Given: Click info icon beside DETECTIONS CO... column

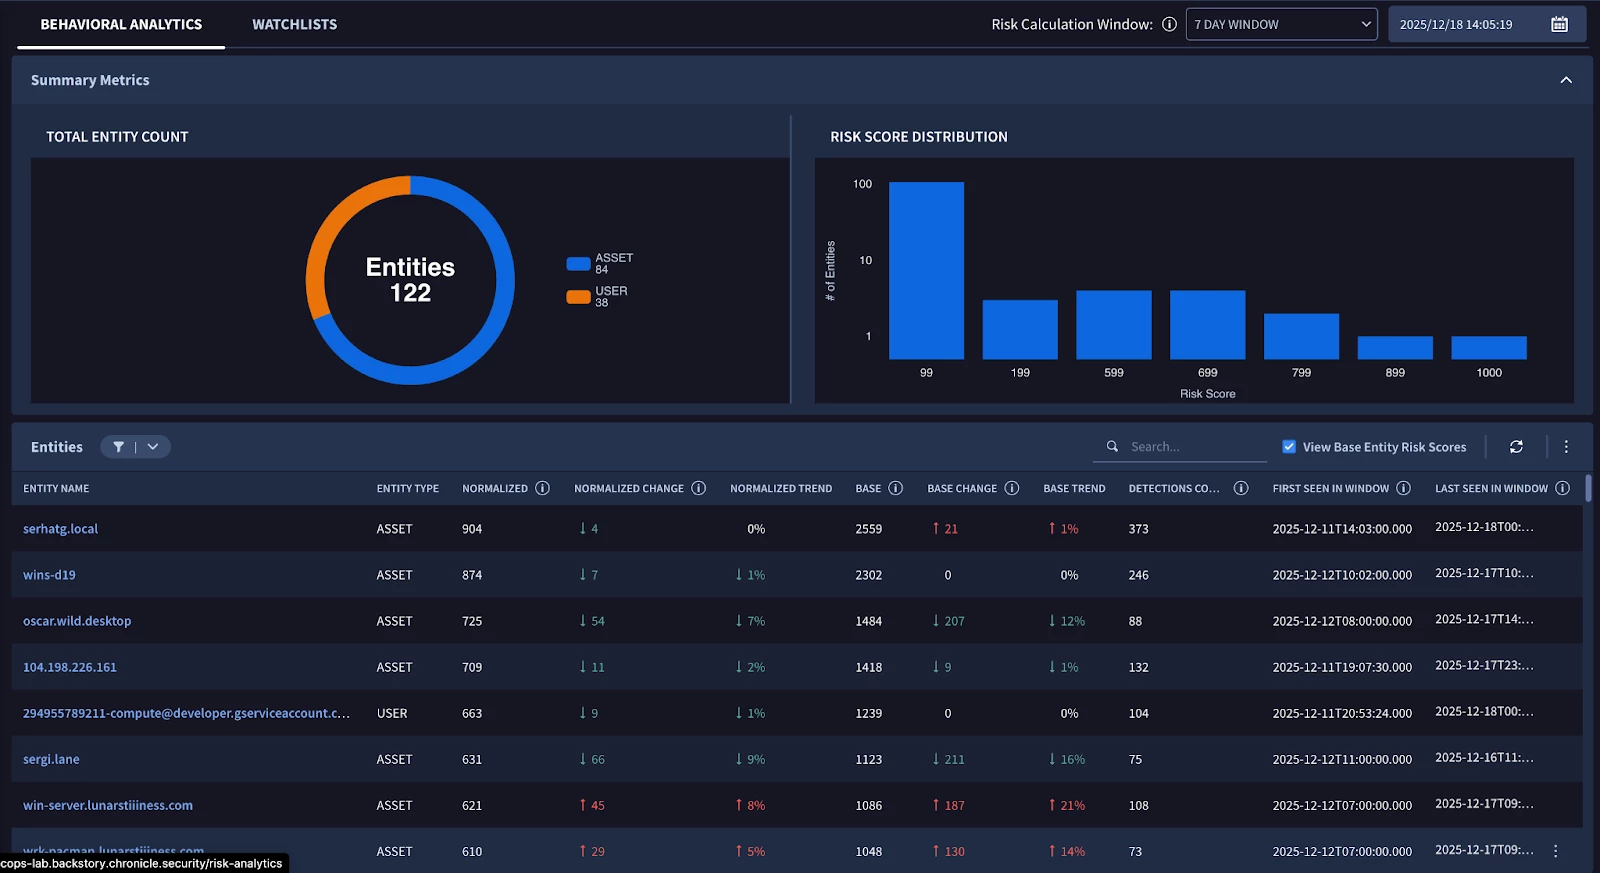Looking at the screenshot, I should (1240, 488).
